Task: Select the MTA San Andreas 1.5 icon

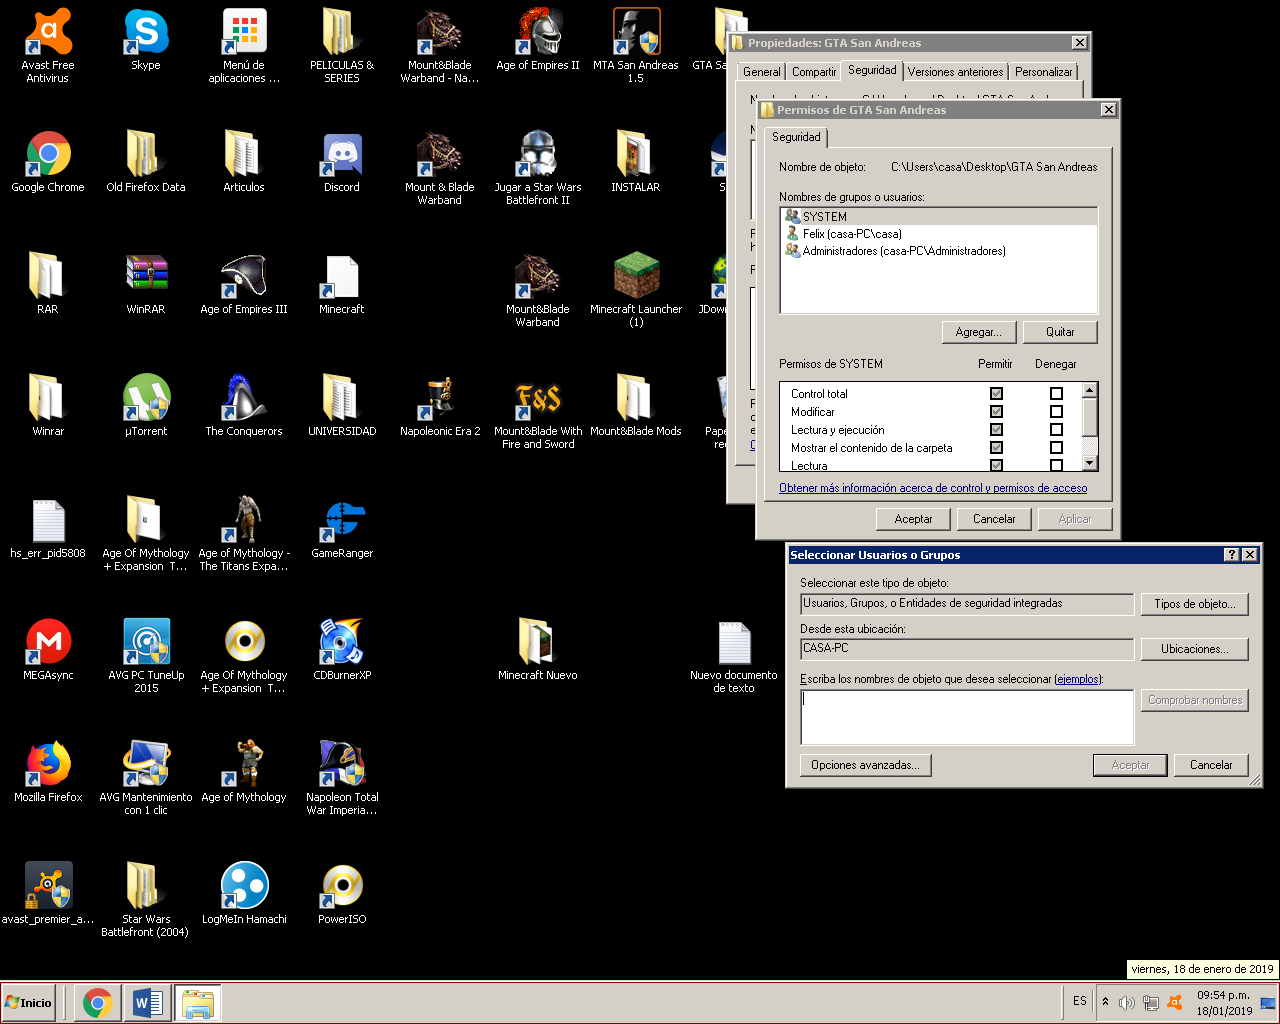Action: [x=636, y=46]
